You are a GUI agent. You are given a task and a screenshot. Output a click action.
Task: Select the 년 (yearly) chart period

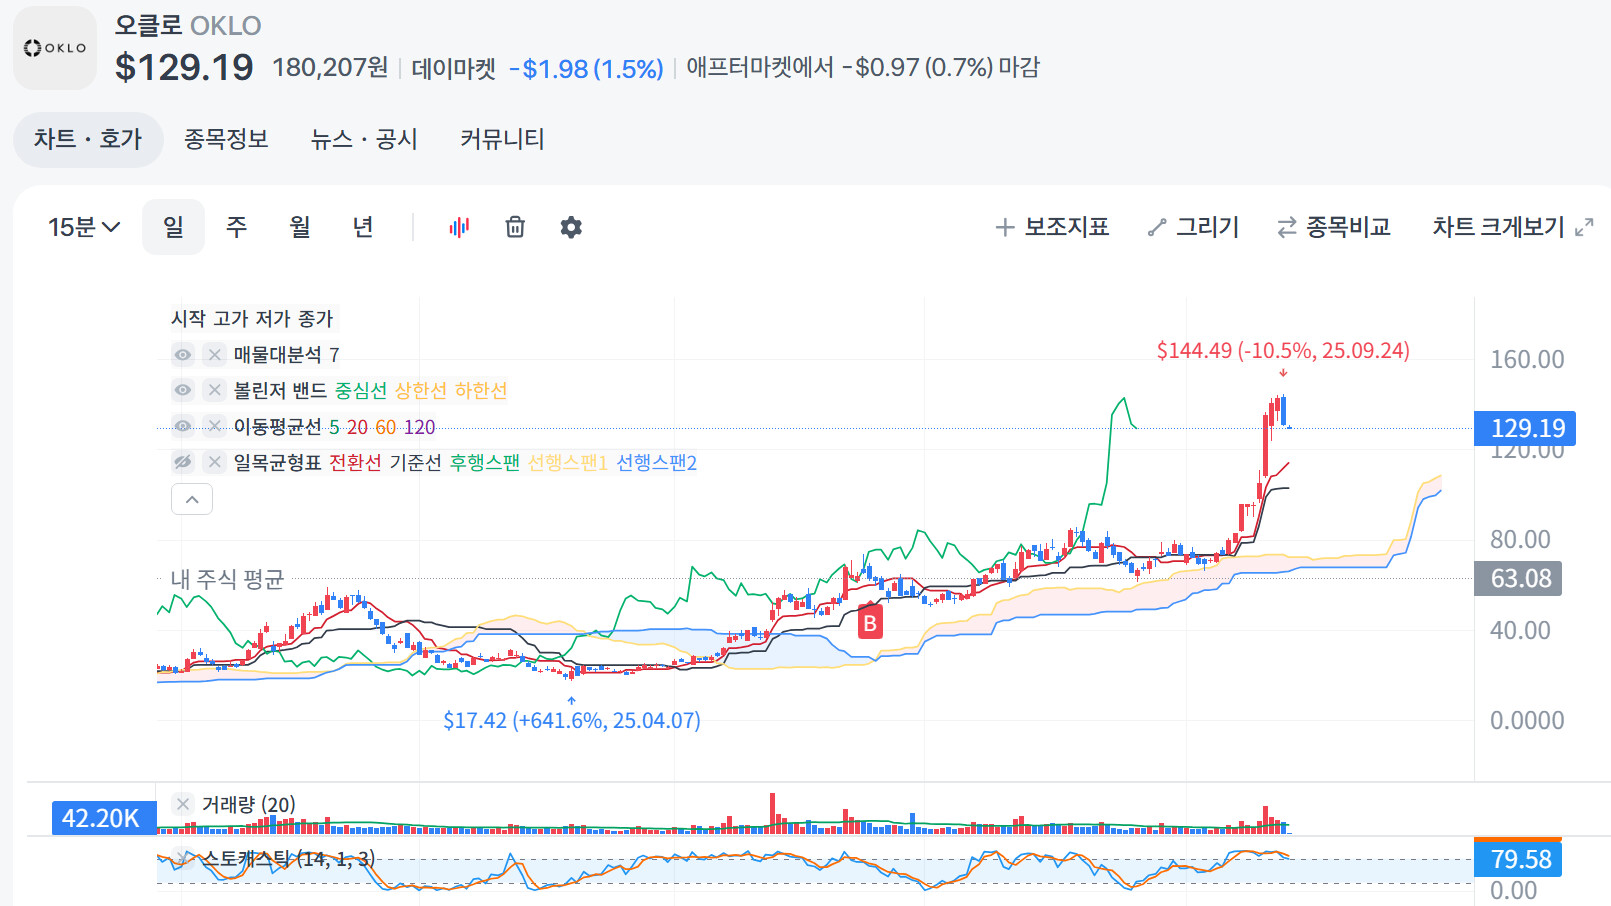(363, 227)
